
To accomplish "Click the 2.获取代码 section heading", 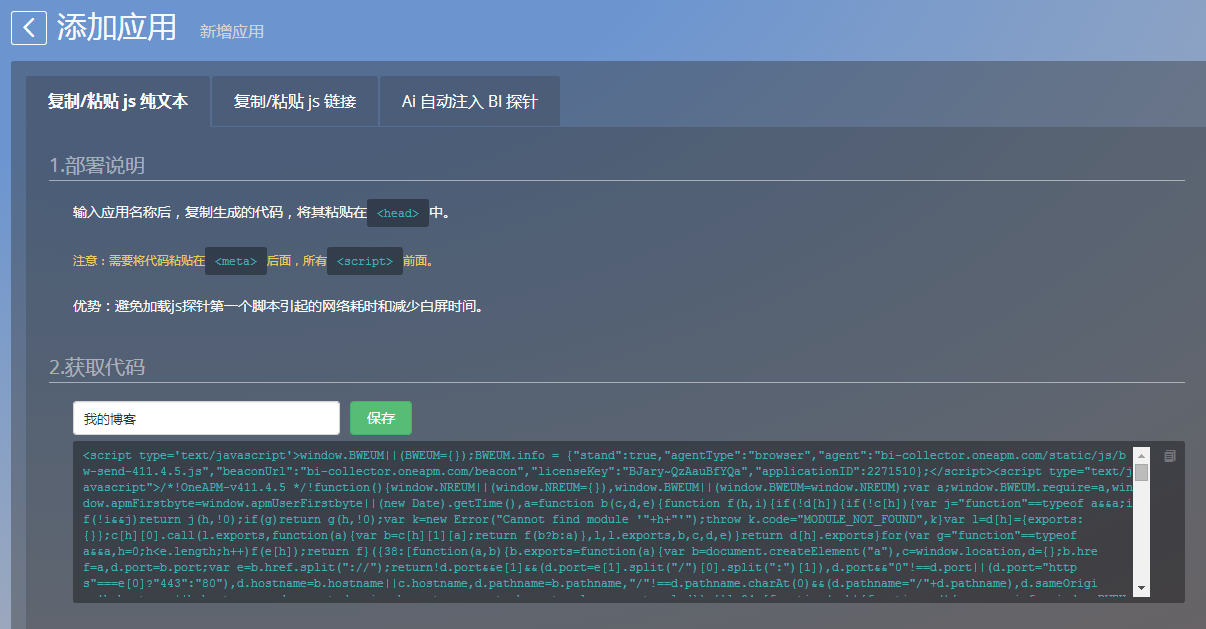I will click(x=97, y=367).
